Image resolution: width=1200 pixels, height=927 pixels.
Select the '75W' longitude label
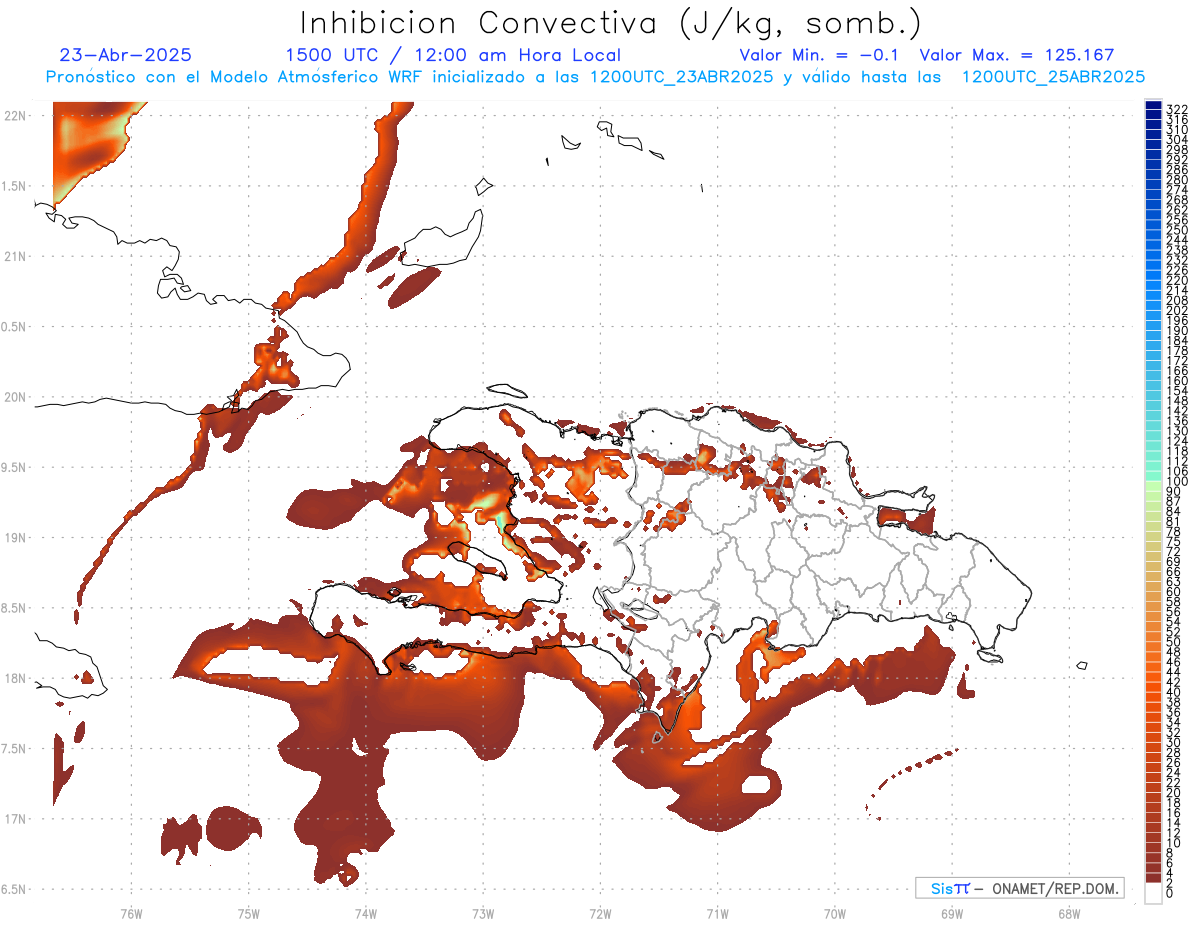248,913
